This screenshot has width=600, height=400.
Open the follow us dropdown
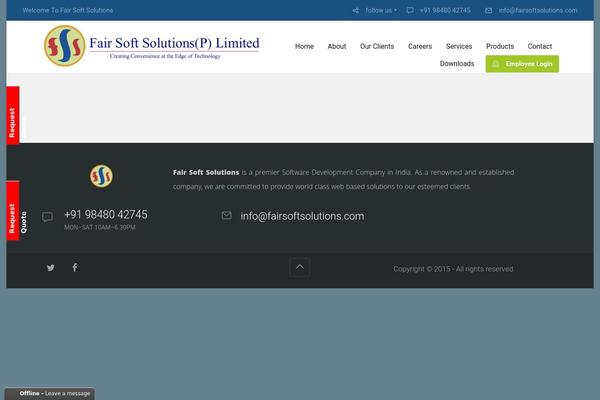(x=381, y=10)
